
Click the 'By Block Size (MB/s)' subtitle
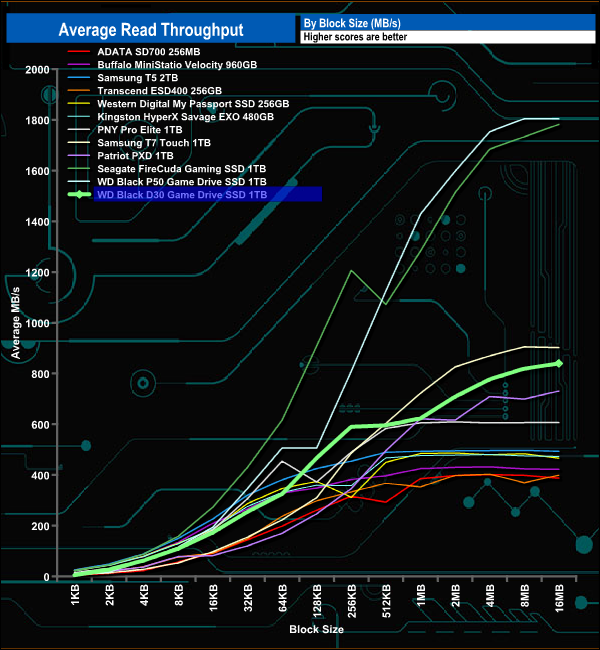tap(352, 23)
